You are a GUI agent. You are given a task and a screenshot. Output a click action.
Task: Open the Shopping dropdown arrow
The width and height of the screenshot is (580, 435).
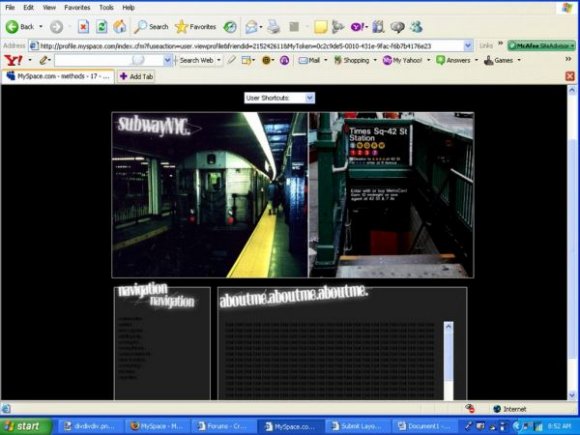coord(375,60)
